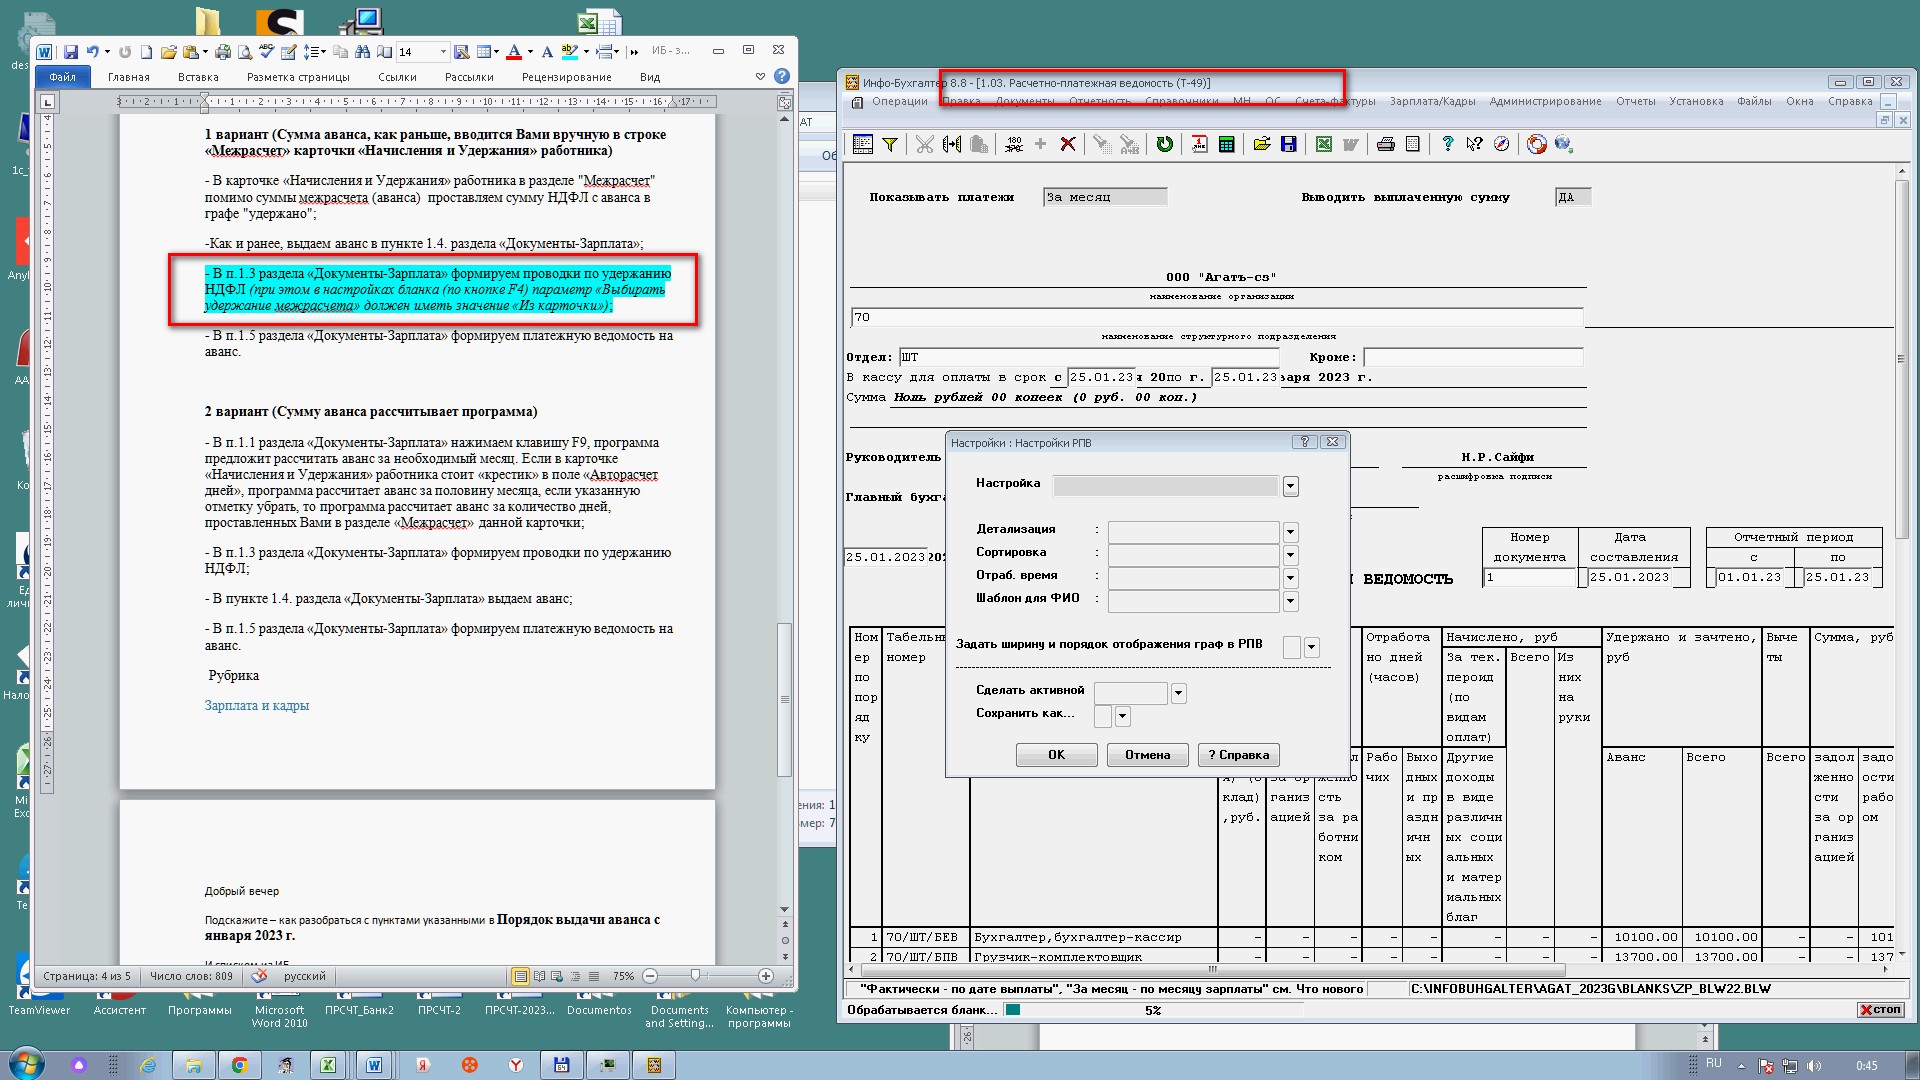Open Excel from the taskbar
1920x1080 pixels.
click(x=328, y=1065)
